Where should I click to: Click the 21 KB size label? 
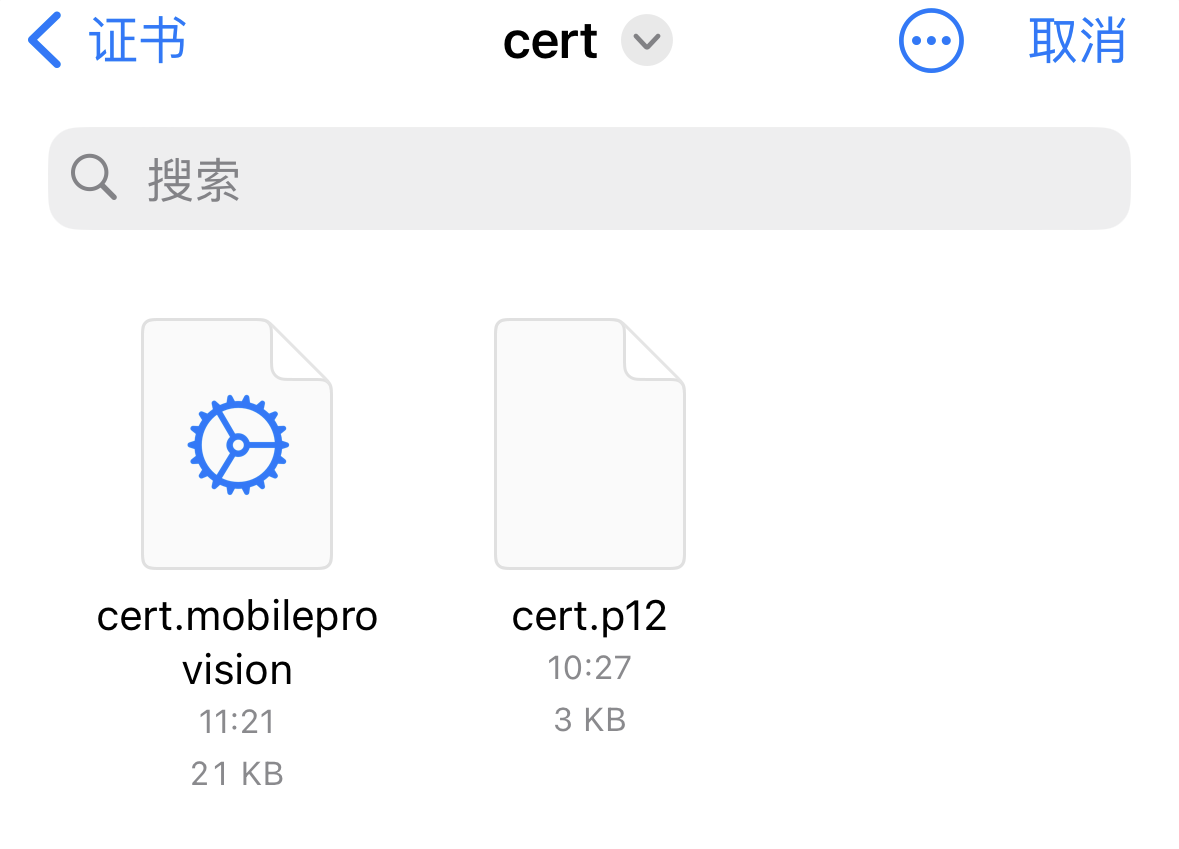click(237, 774)
